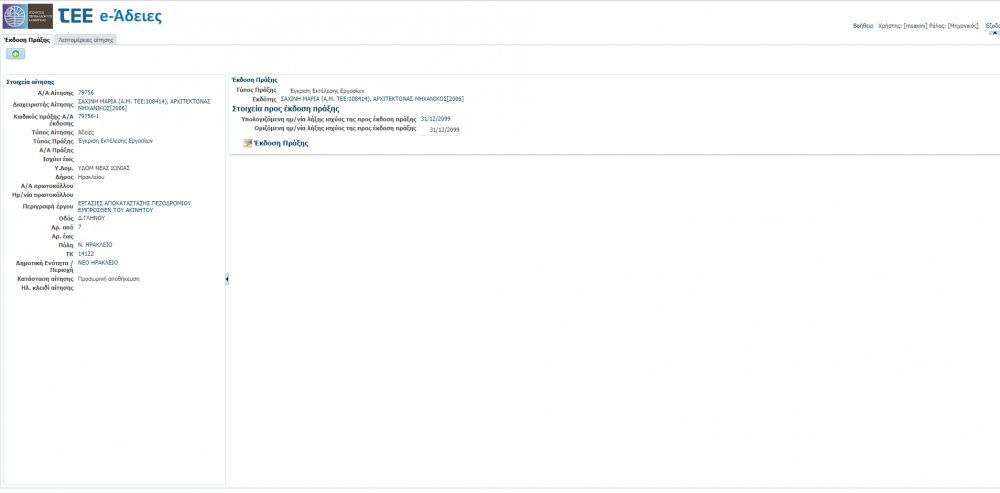Click the Οριζόμενη expiry date input field

pyautogui.click(x=441, y=129)
